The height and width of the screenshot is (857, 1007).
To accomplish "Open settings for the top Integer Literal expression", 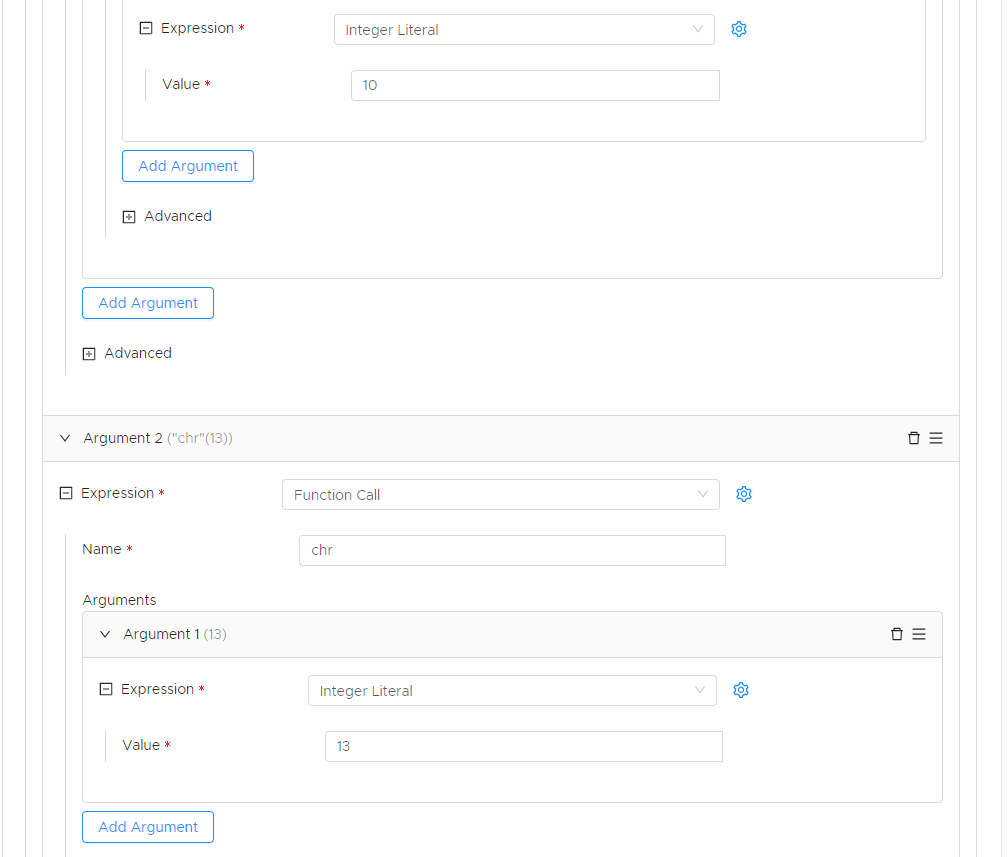I will [x=739, y=29].
